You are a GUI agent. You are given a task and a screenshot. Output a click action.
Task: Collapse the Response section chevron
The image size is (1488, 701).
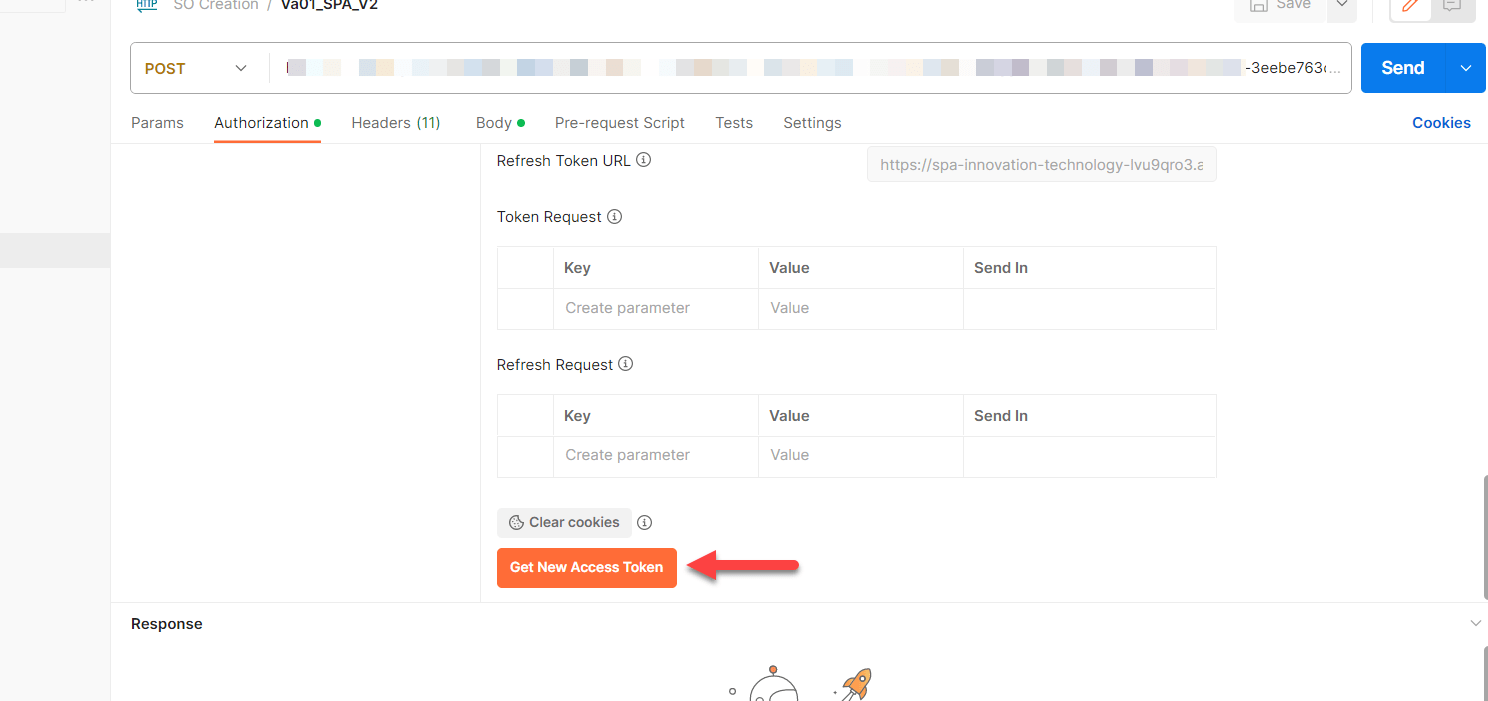(x=1476, y=622)
